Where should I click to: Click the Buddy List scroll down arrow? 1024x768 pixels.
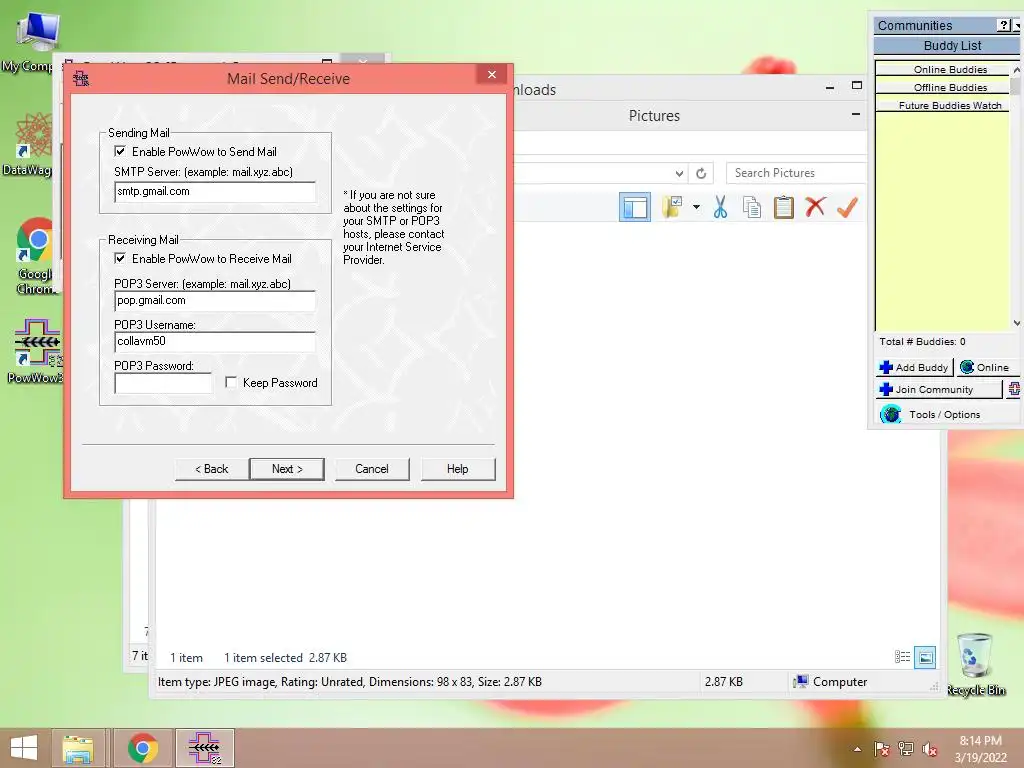coord(1016,323)
